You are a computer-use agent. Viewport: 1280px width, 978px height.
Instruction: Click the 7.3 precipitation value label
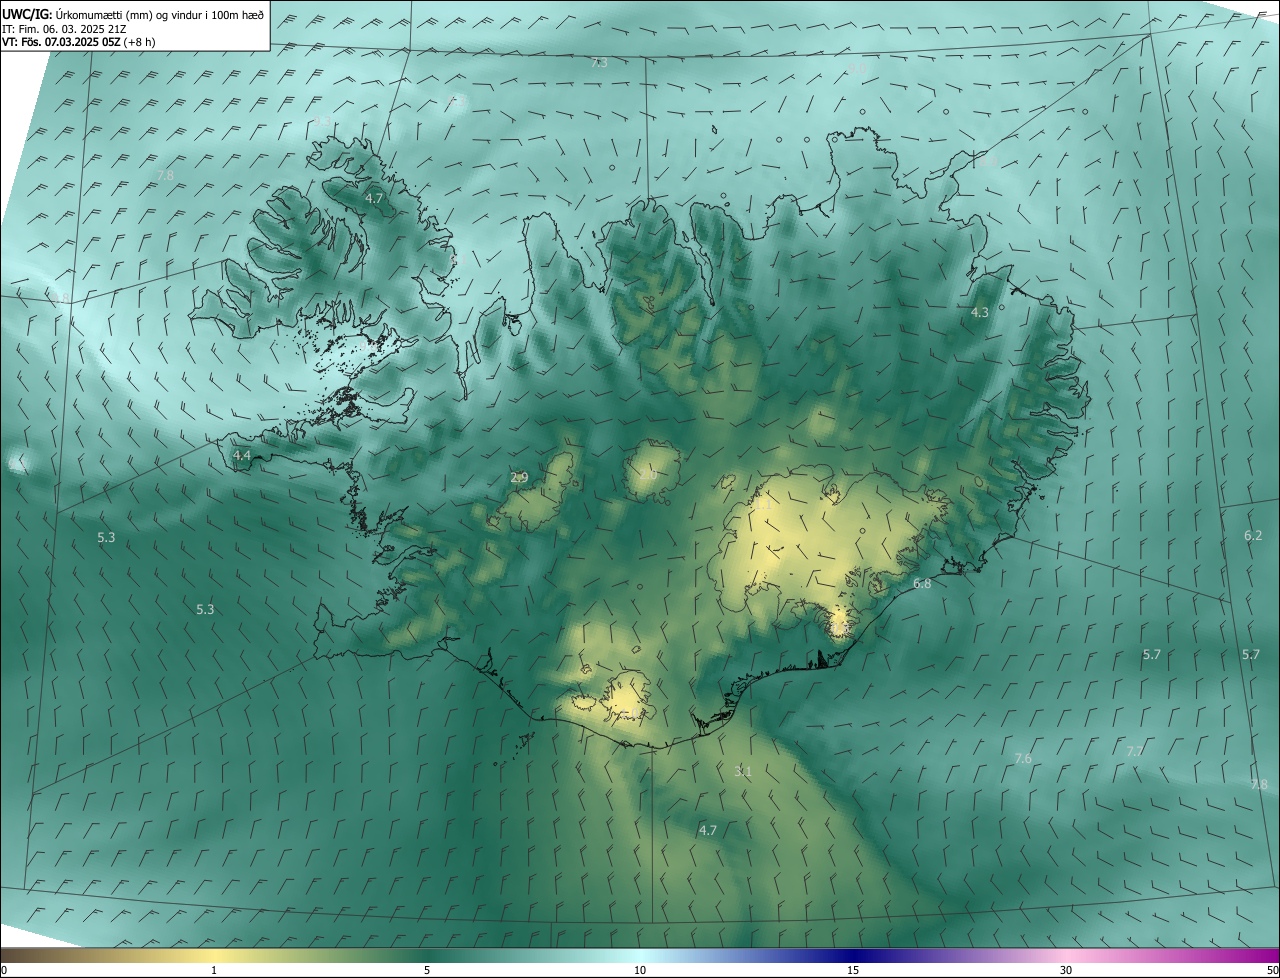pos(599,63)
